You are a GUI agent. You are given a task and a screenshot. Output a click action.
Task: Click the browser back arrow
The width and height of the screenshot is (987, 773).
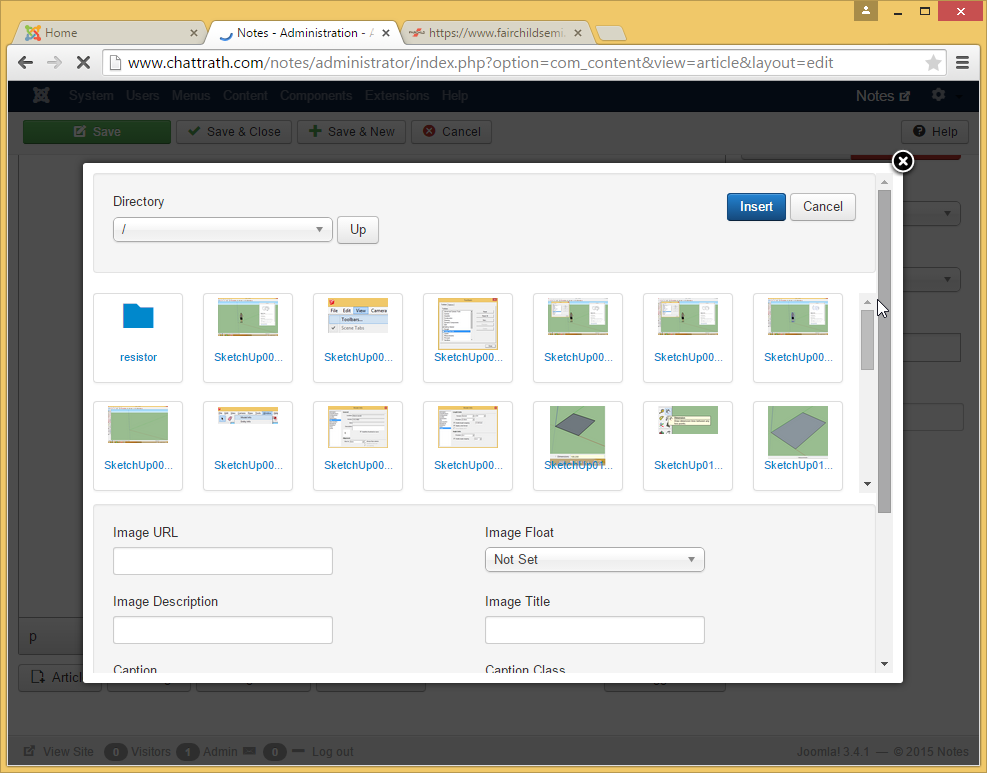coord(26,62)
